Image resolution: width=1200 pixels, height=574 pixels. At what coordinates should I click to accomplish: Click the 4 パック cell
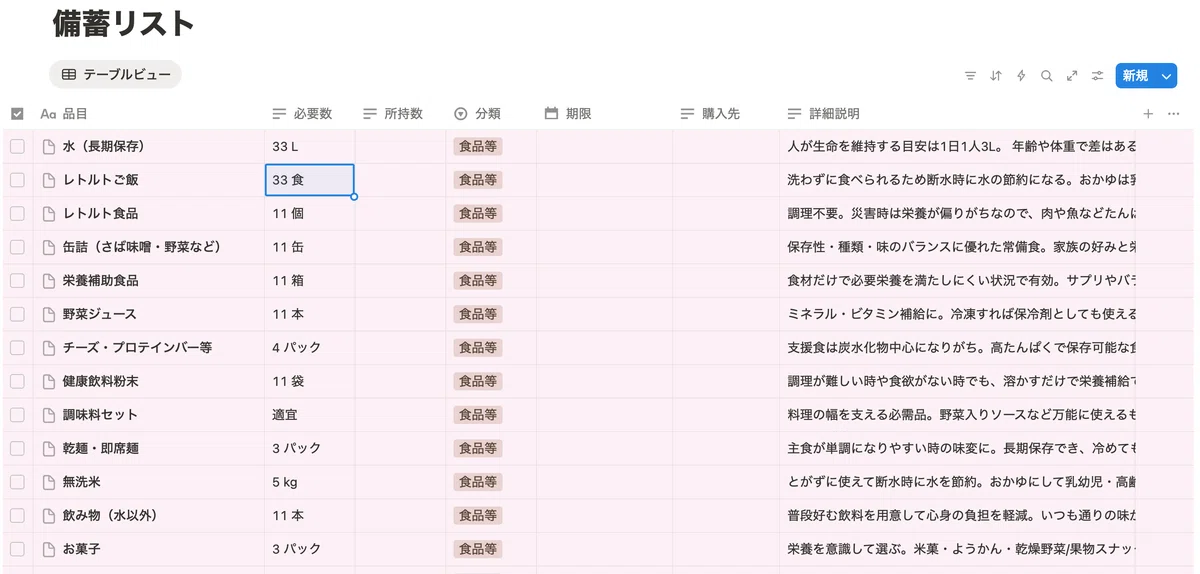[310, 347]
